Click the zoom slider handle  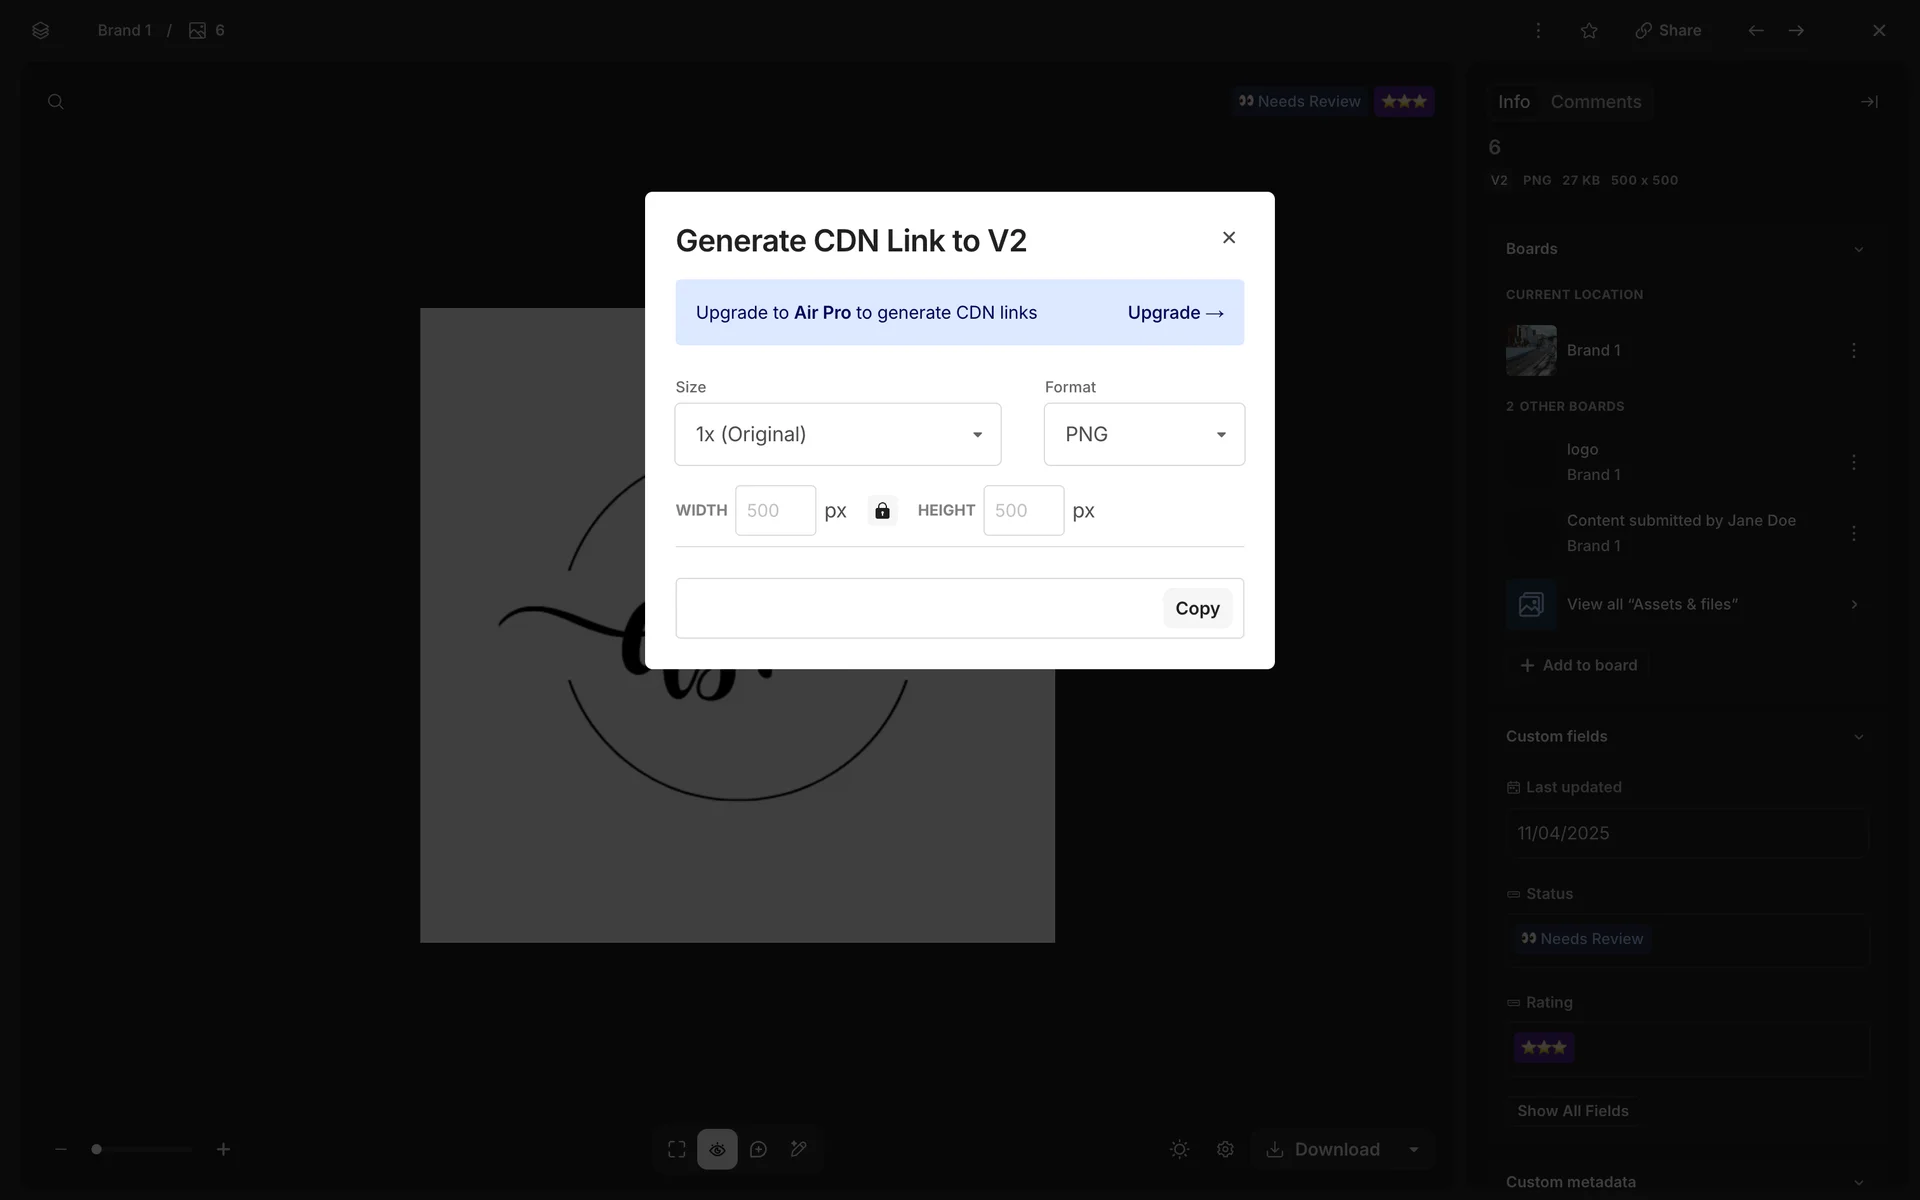(x=97, y=1150)
